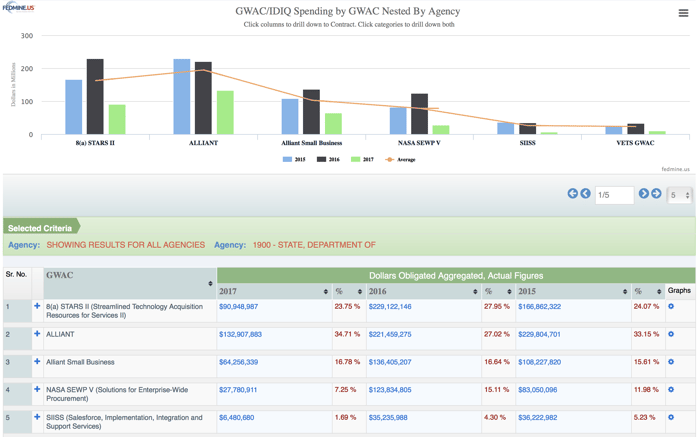The height and width of the screenshot is (437, 698).
Task: Go to next results page
Action: (x=644, y=194)
